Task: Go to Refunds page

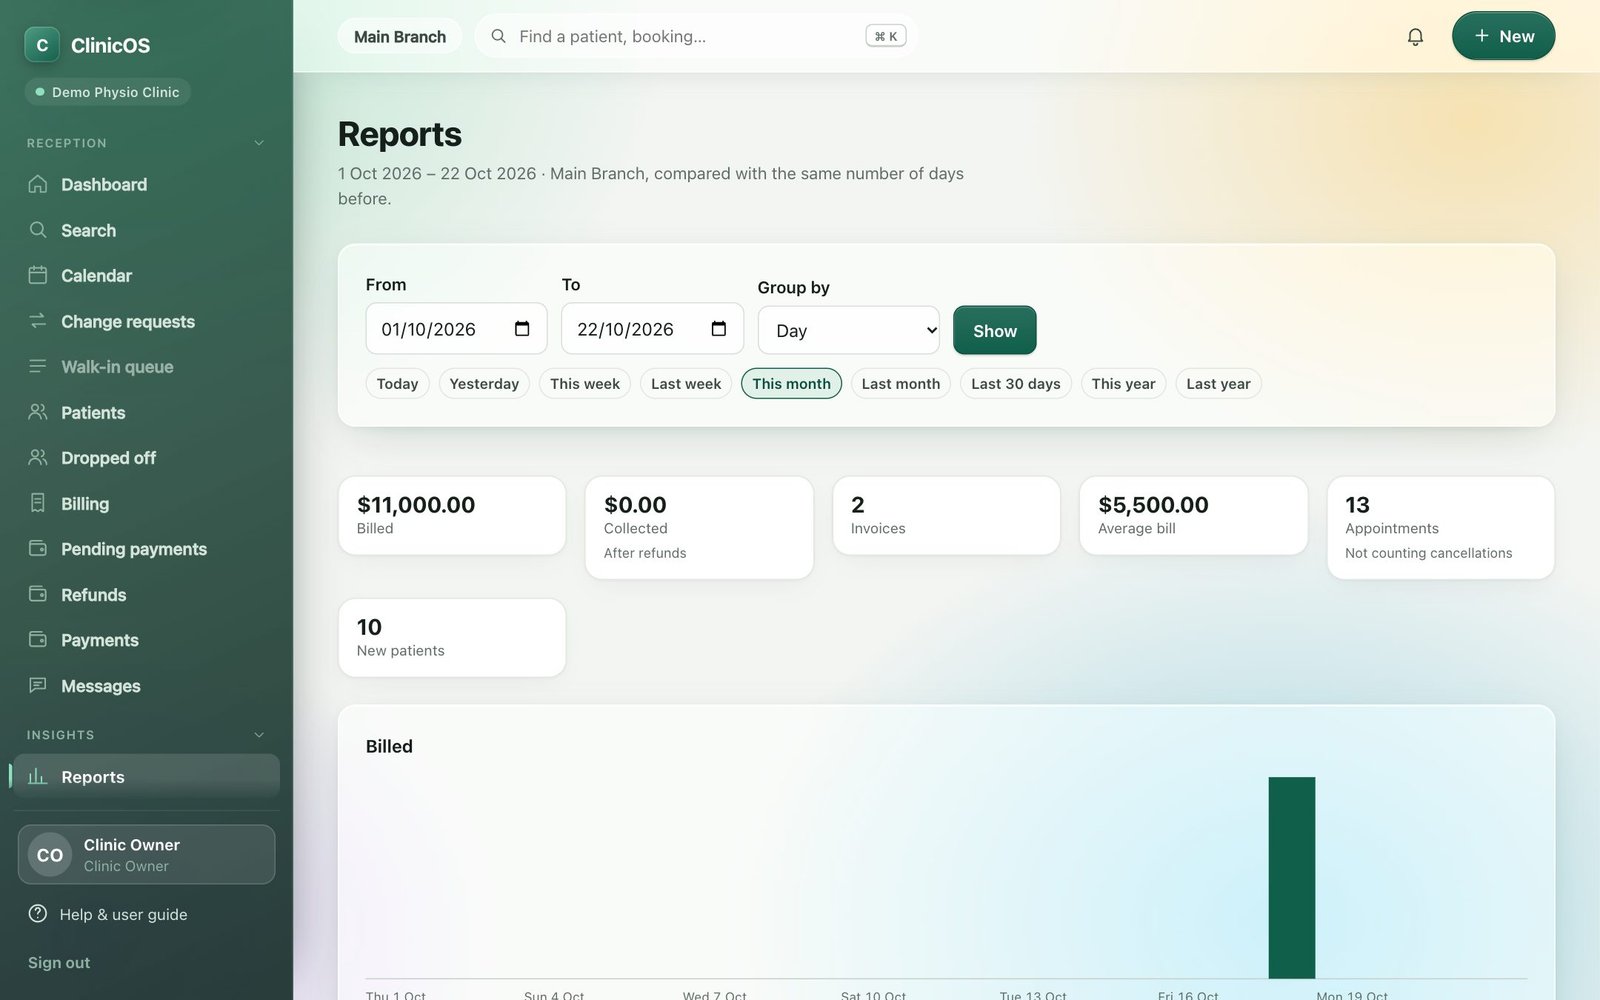Action: click(146, 594)
